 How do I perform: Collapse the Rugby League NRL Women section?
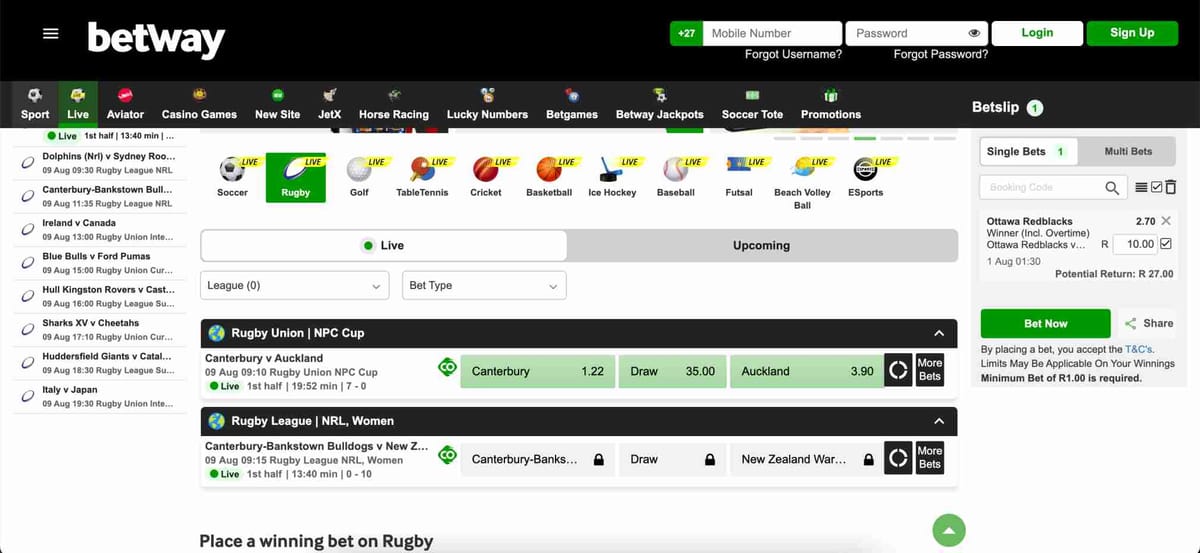939,421
